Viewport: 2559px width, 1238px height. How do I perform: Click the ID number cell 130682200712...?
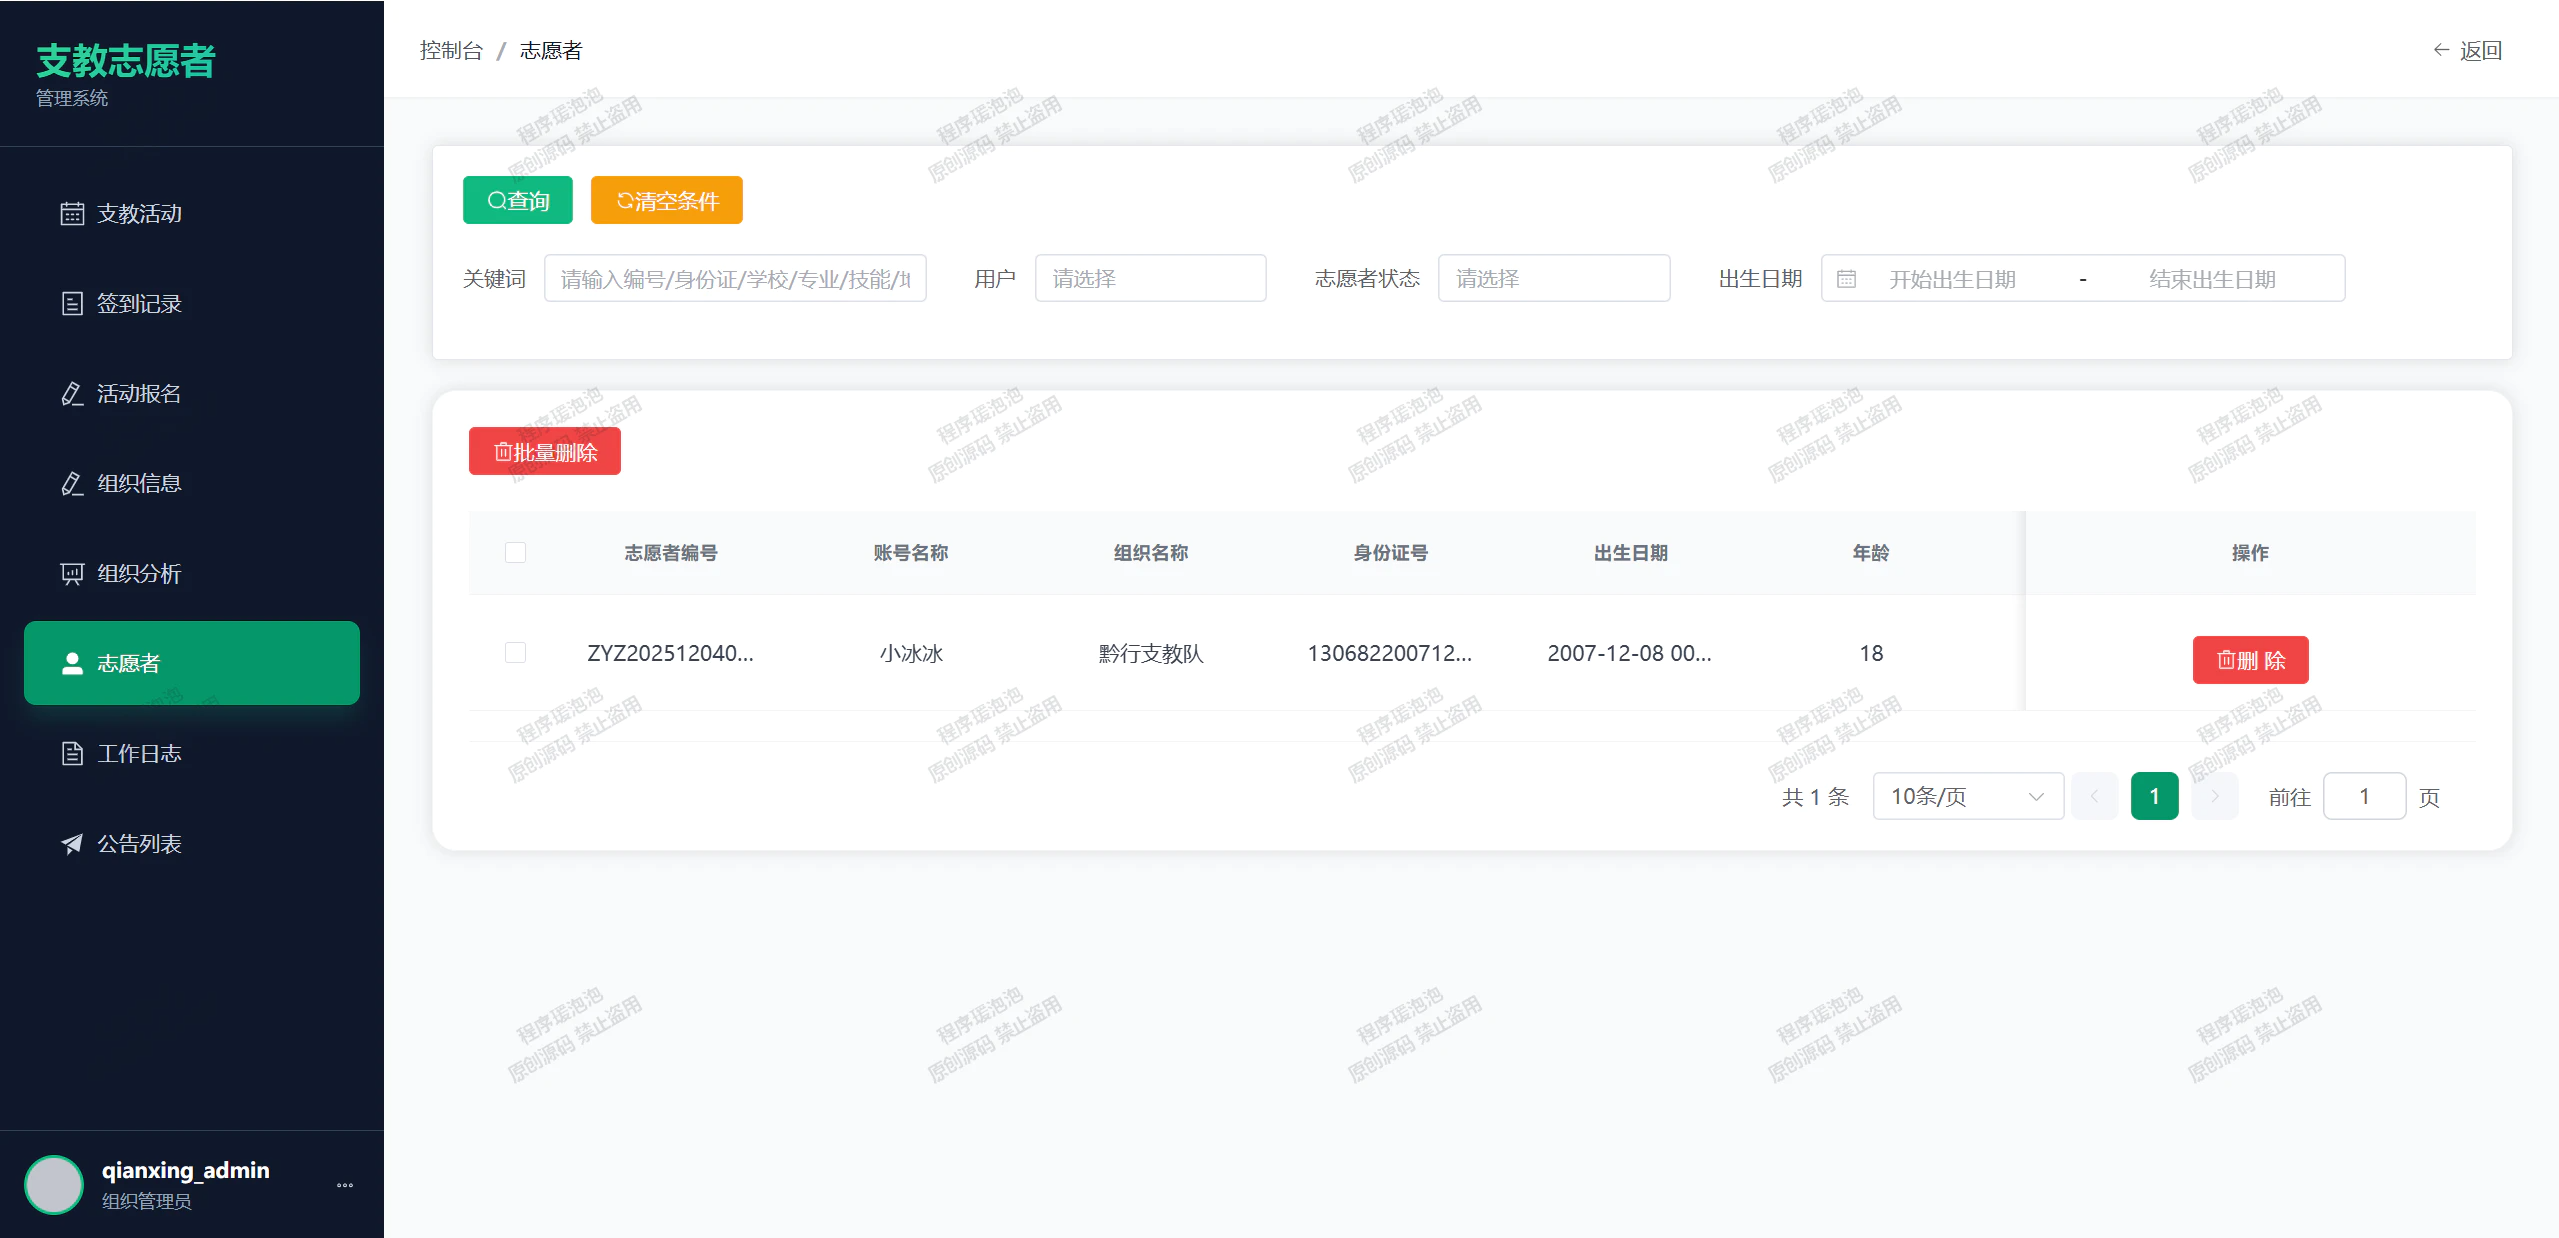coord(1391,653)
